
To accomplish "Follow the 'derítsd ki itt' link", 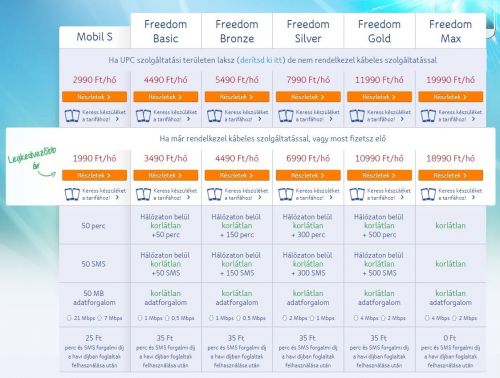I will pos(261,60).
